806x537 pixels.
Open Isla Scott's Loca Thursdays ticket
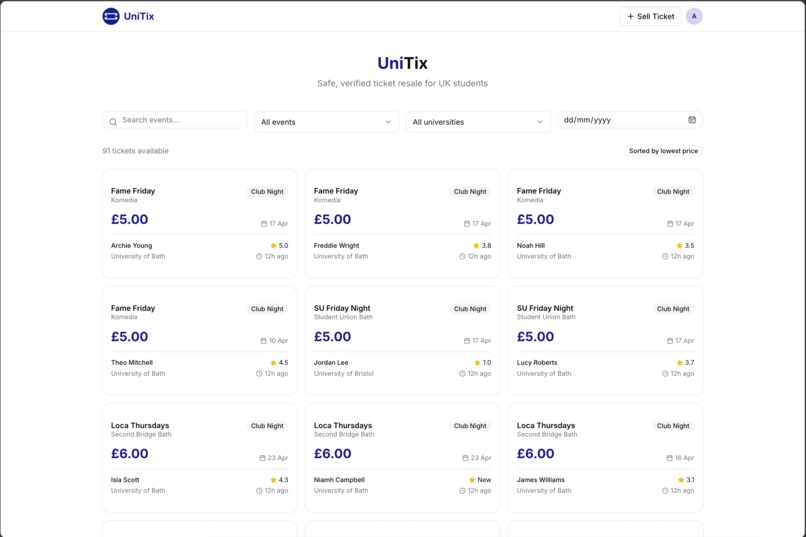click(x=199, y=458)
